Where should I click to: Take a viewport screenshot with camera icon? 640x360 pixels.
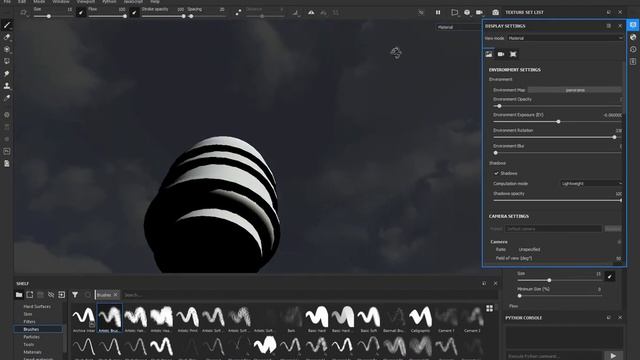click(496, 13)
